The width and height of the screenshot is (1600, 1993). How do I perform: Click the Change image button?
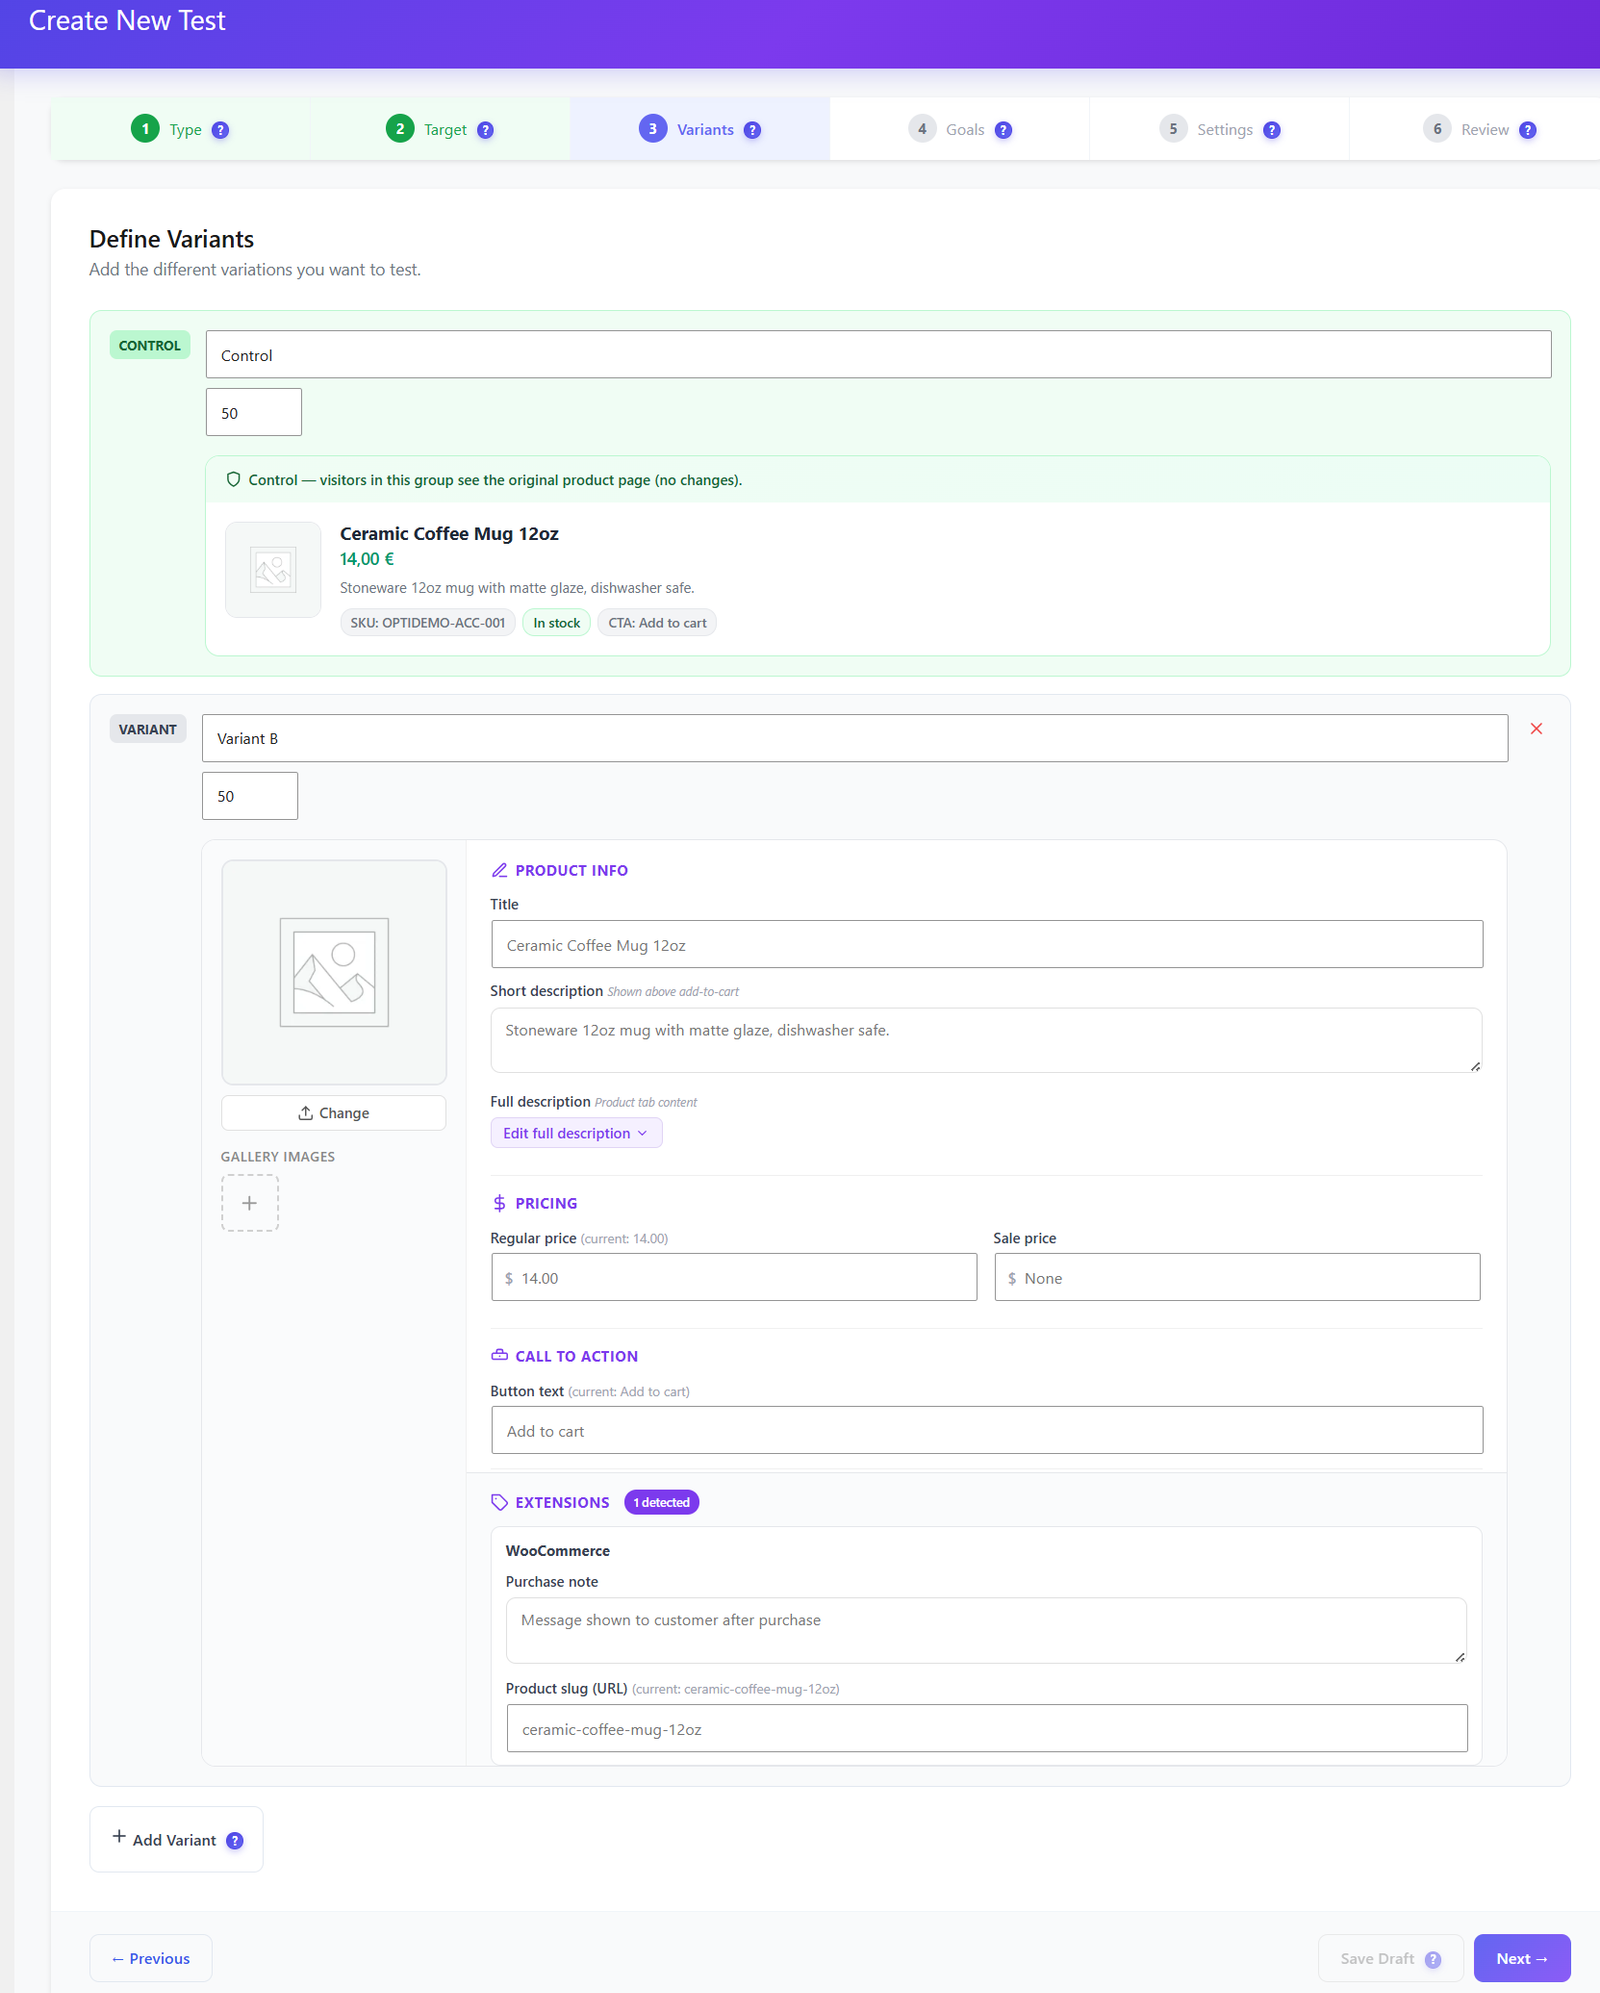334,1113
